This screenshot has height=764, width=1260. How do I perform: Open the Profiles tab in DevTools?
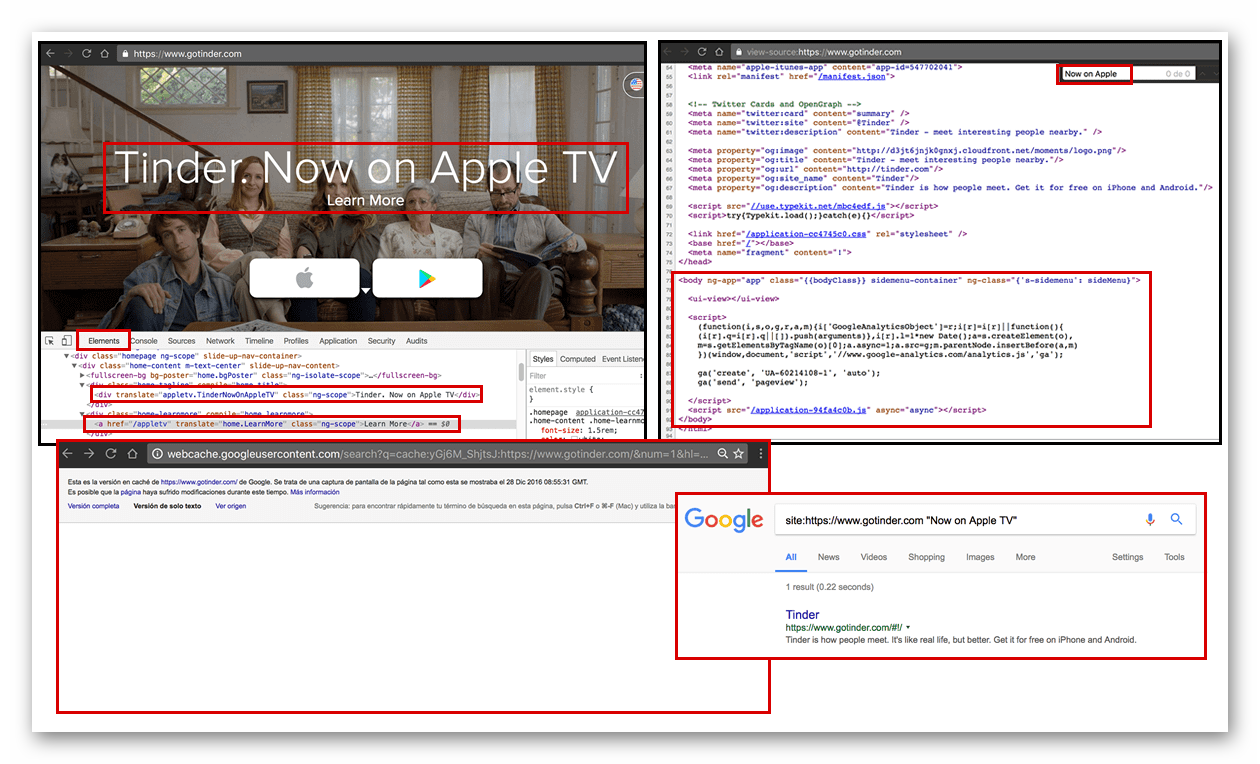pos(296,341)
